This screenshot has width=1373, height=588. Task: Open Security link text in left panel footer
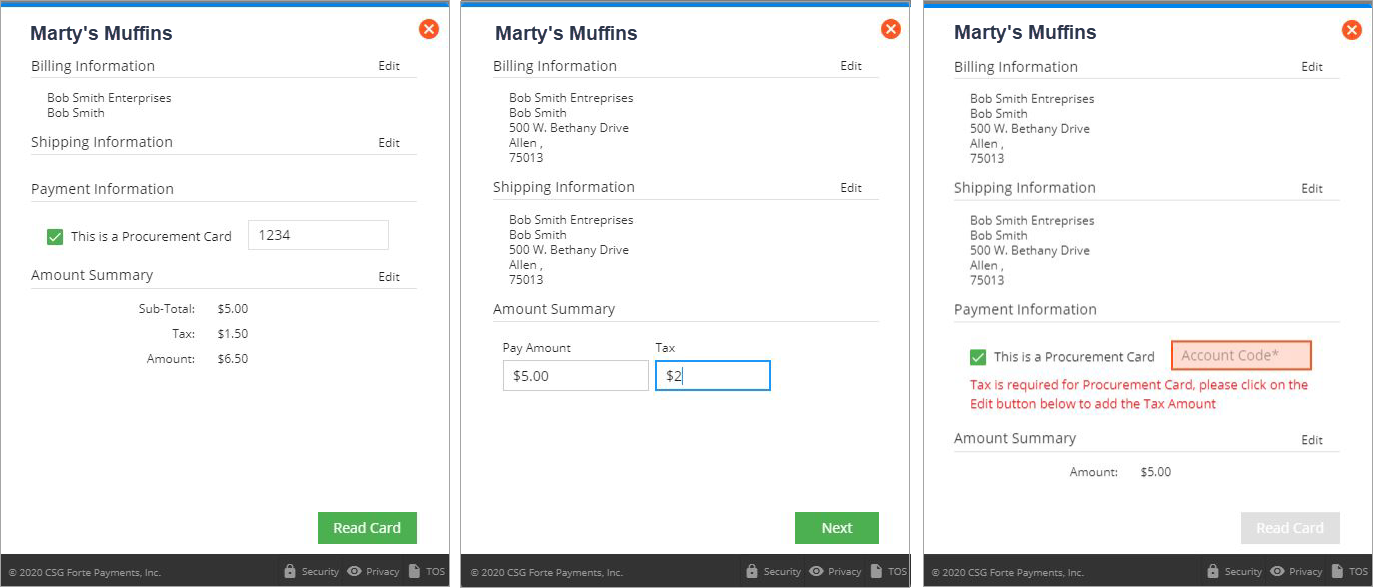click(x=321, y=572)
